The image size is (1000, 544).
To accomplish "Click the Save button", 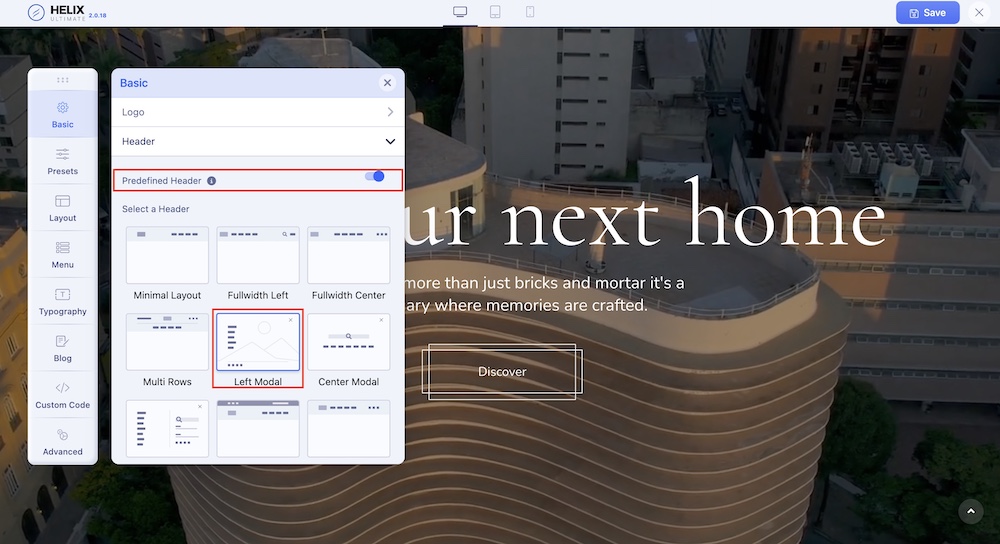I will point(927,13).
